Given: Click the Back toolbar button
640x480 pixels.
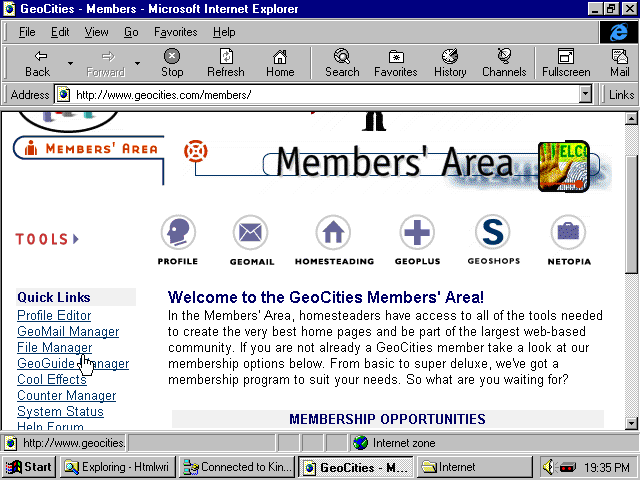Looking at the screenshot, I should [x=38, y=63].
